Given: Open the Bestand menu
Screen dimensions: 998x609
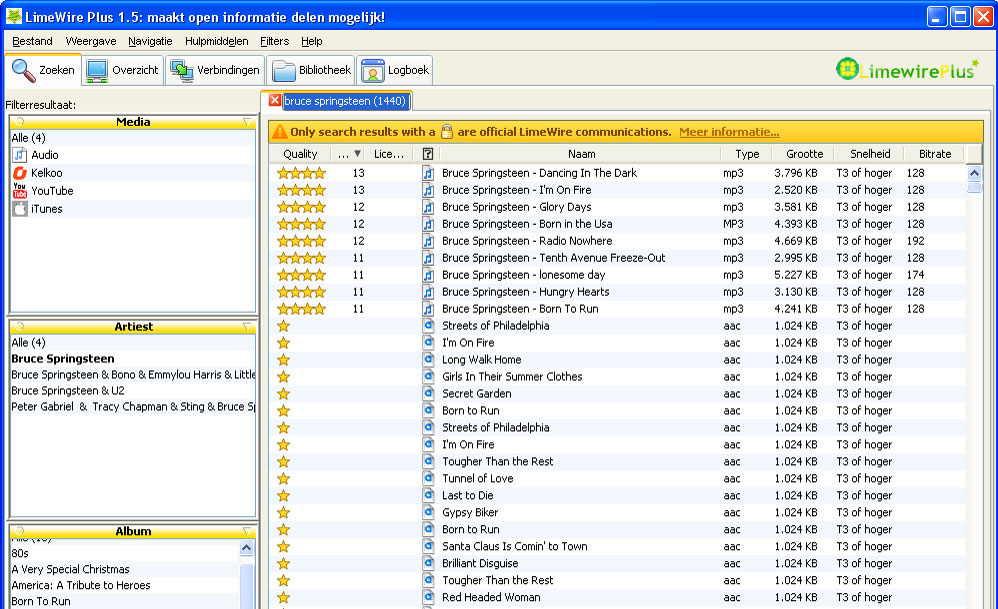Looking at the screenshot, I should [32, 41].
